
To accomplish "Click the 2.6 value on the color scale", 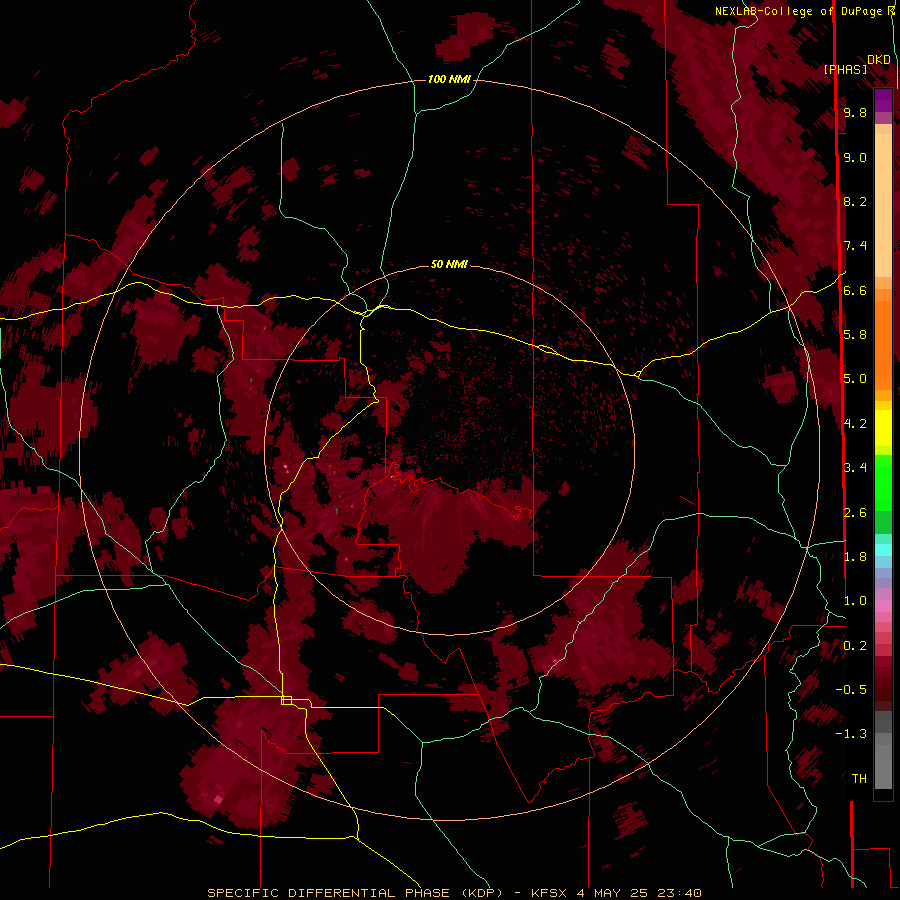I will [x=855, y=513].
